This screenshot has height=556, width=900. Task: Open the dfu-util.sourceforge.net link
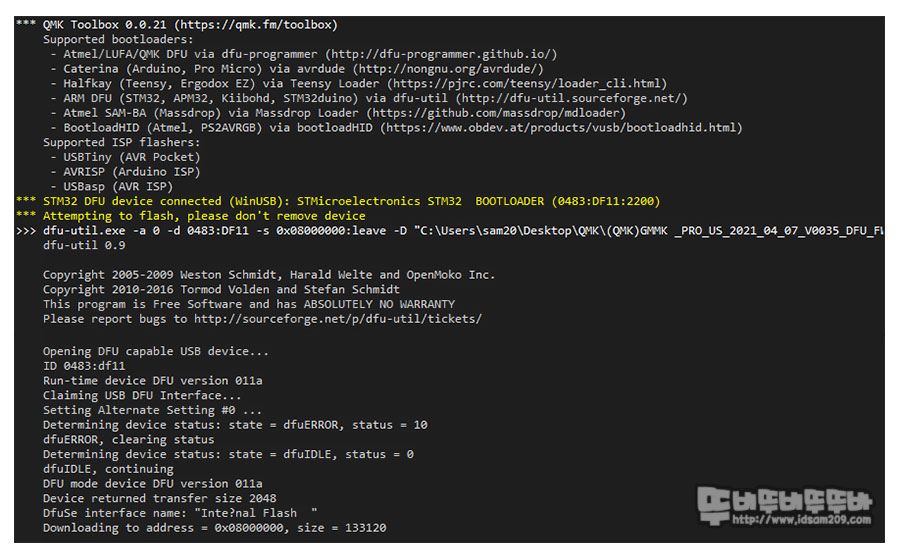[571, 98]
